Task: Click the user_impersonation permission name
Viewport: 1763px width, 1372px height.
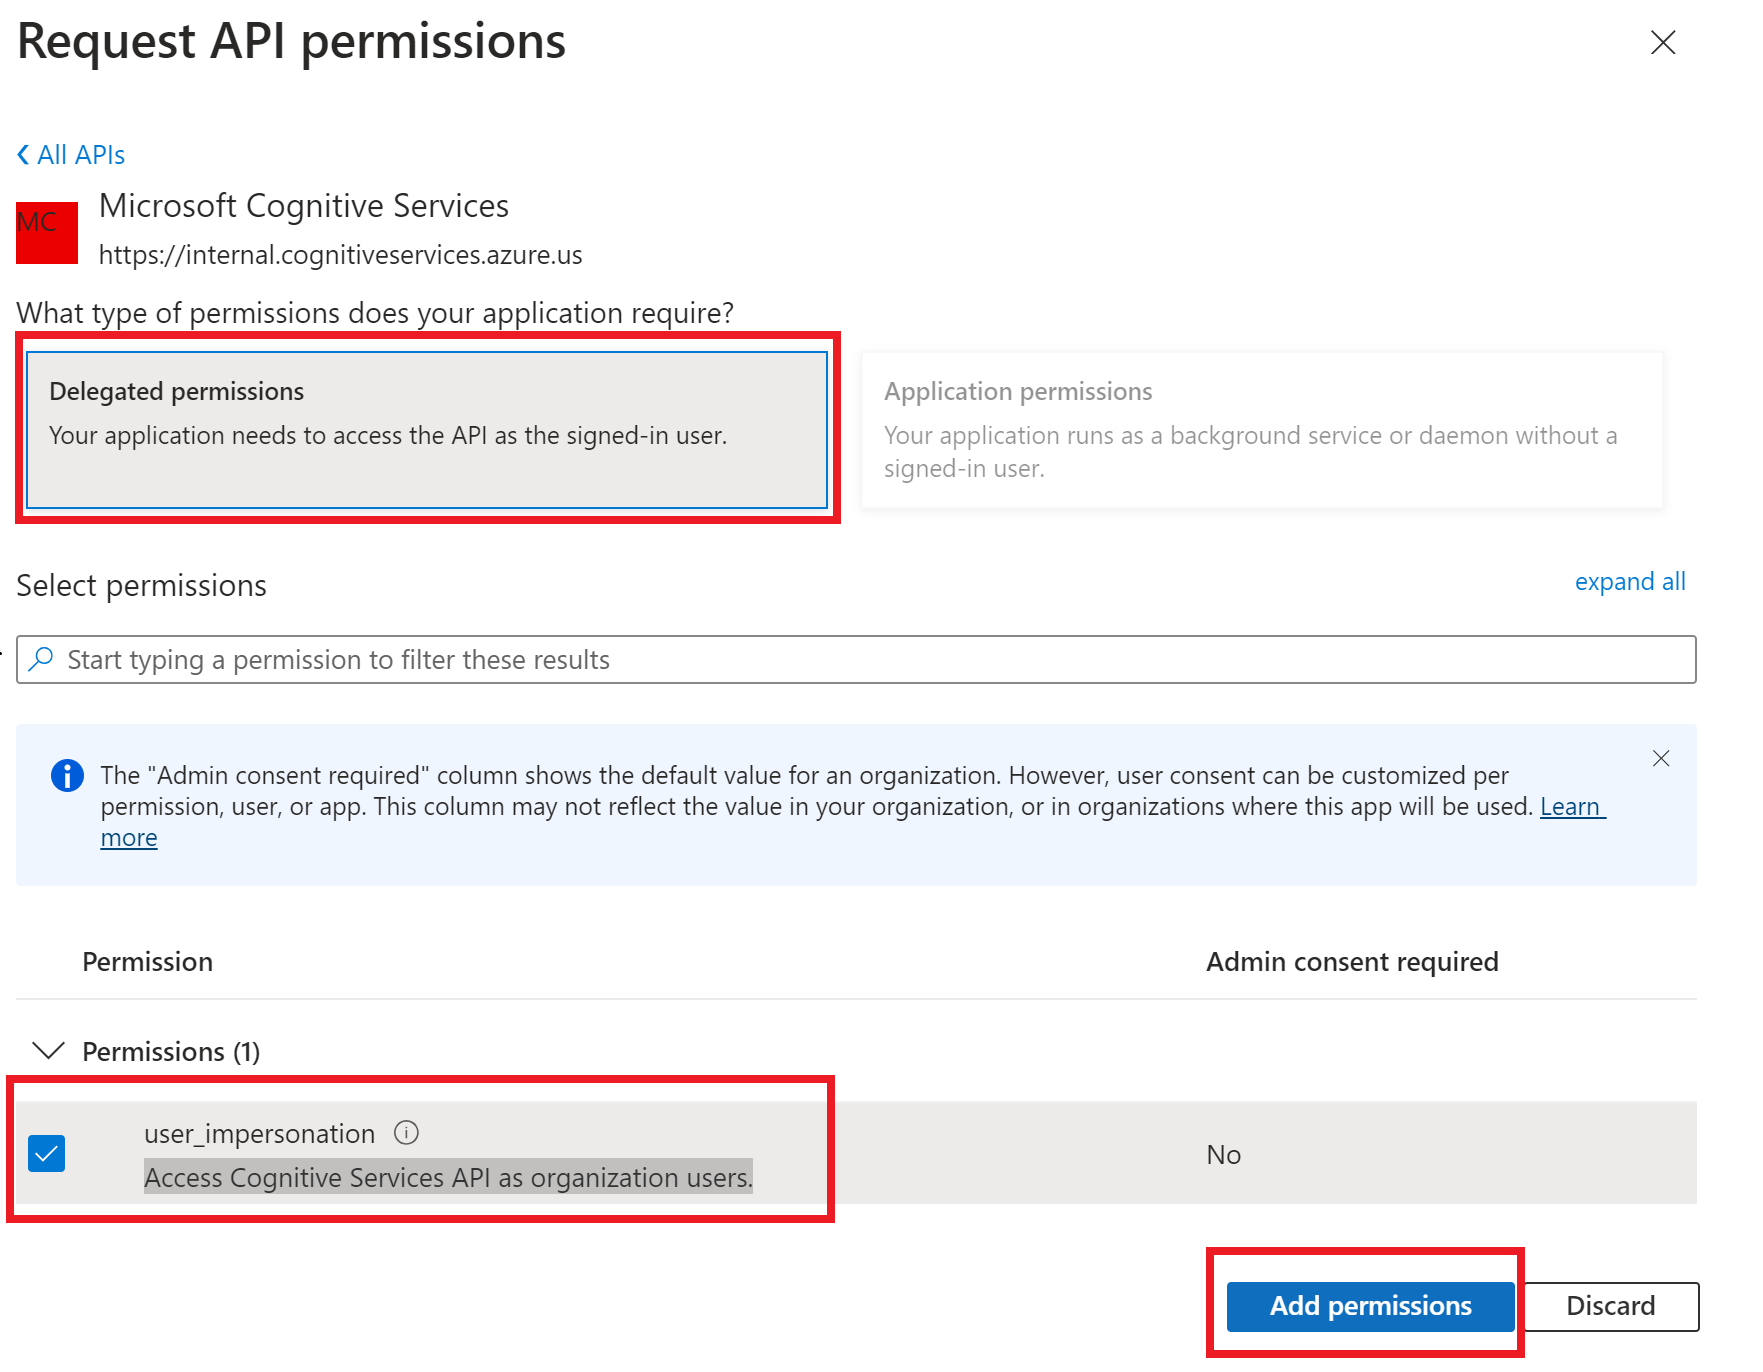Action: (x=259, y=1134)
